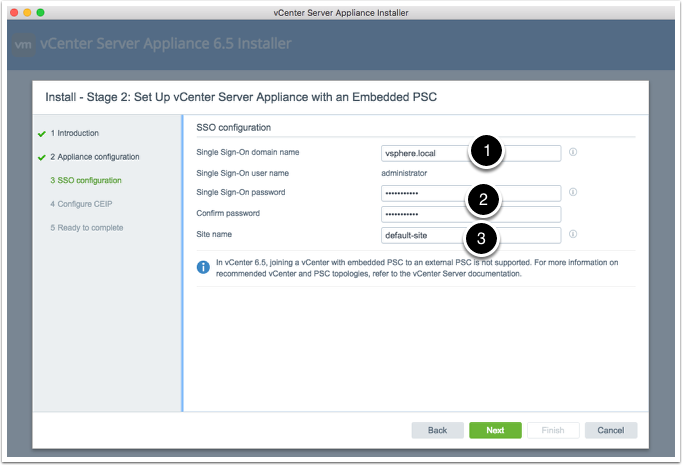Select step 3 SSO configuration
The image size is (682, 465).
85,181
